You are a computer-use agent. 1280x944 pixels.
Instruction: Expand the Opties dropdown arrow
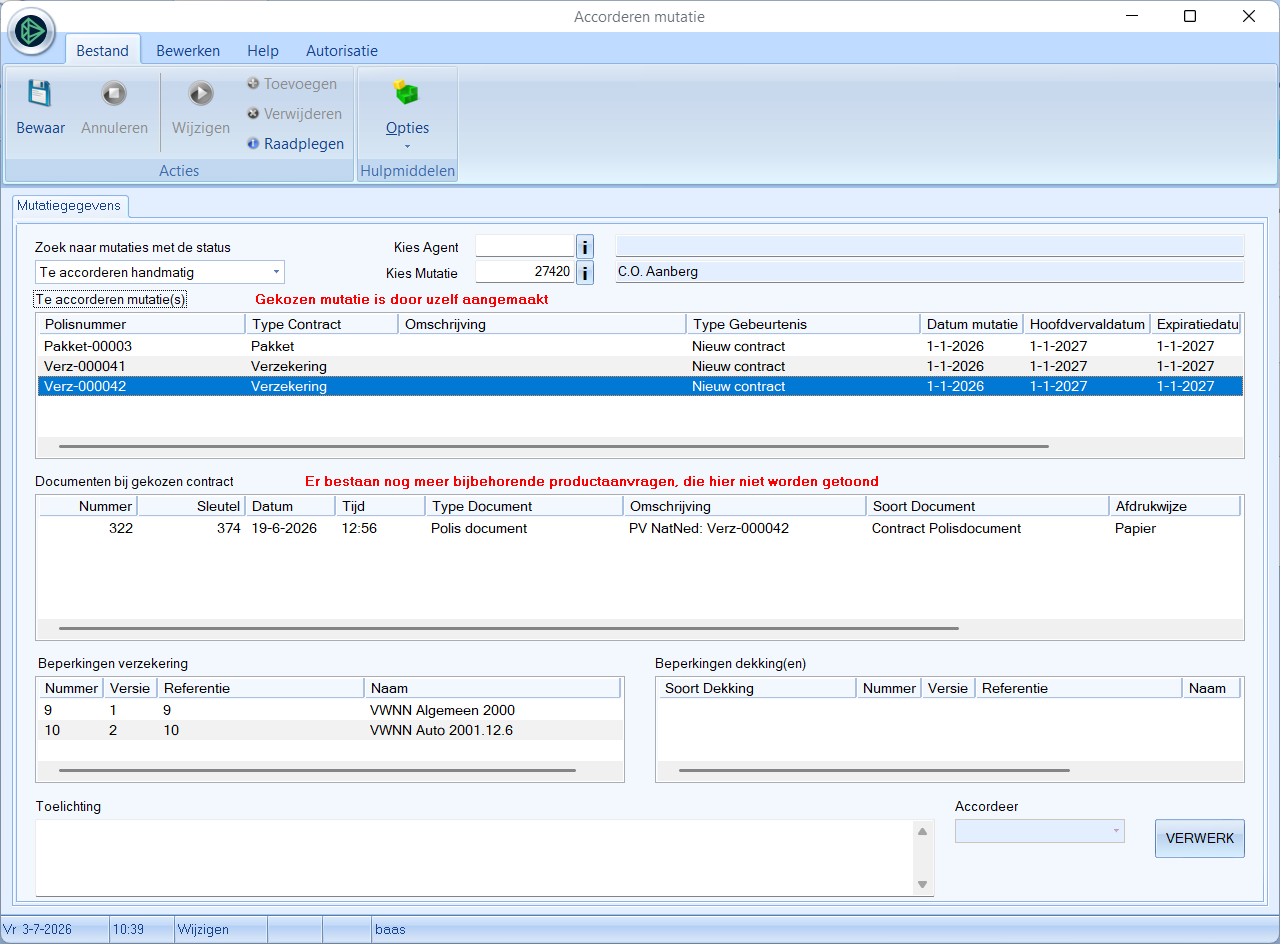point(408,147)
